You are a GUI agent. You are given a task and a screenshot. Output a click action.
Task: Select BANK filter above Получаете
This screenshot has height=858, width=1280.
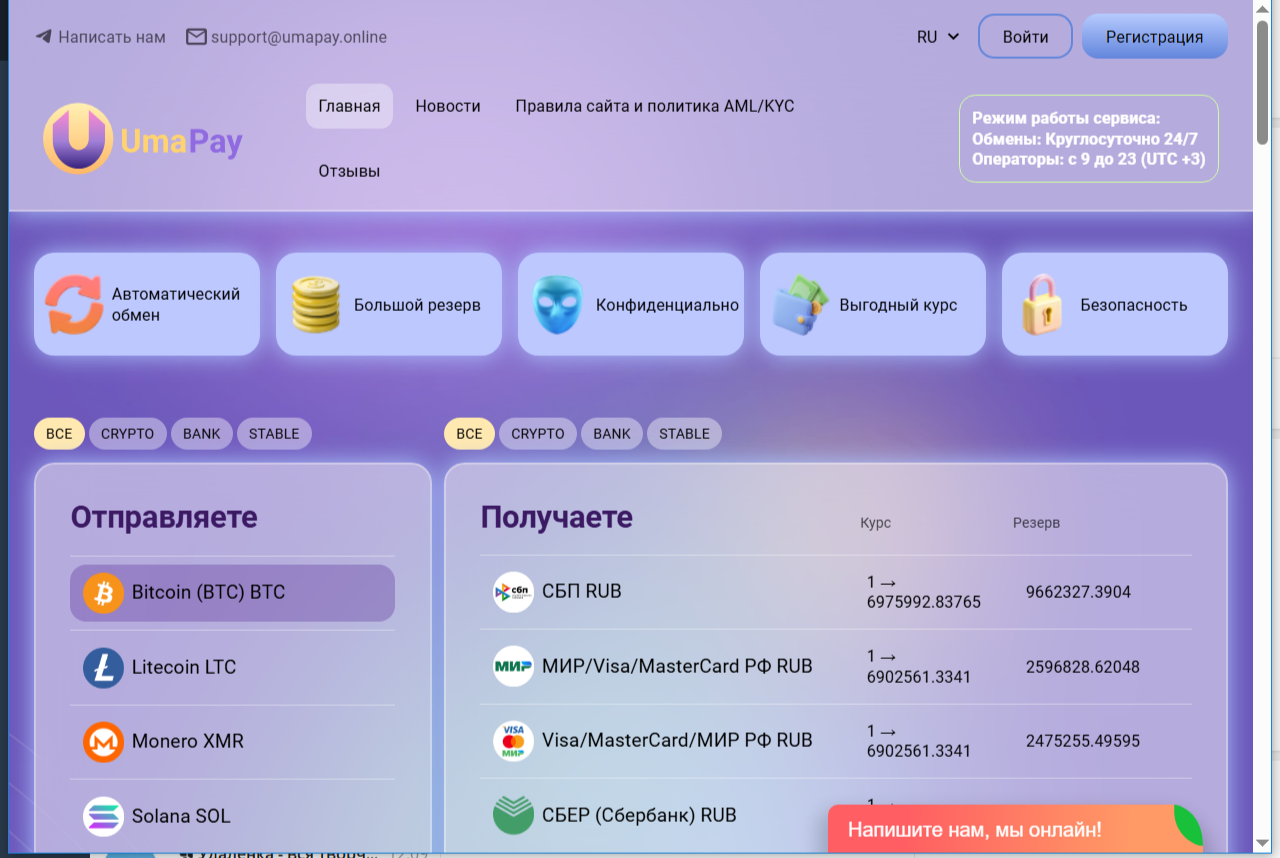tap(612, 434)
